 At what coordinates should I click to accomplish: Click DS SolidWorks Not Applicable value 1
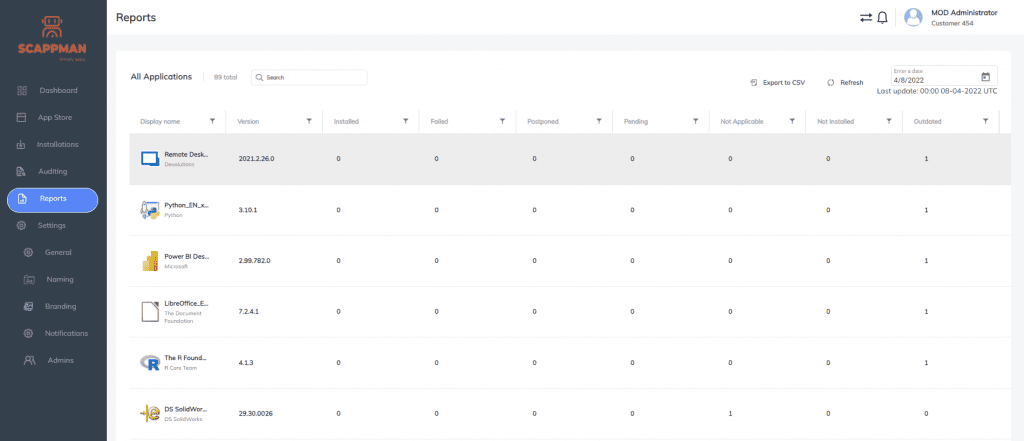[730, 414]
